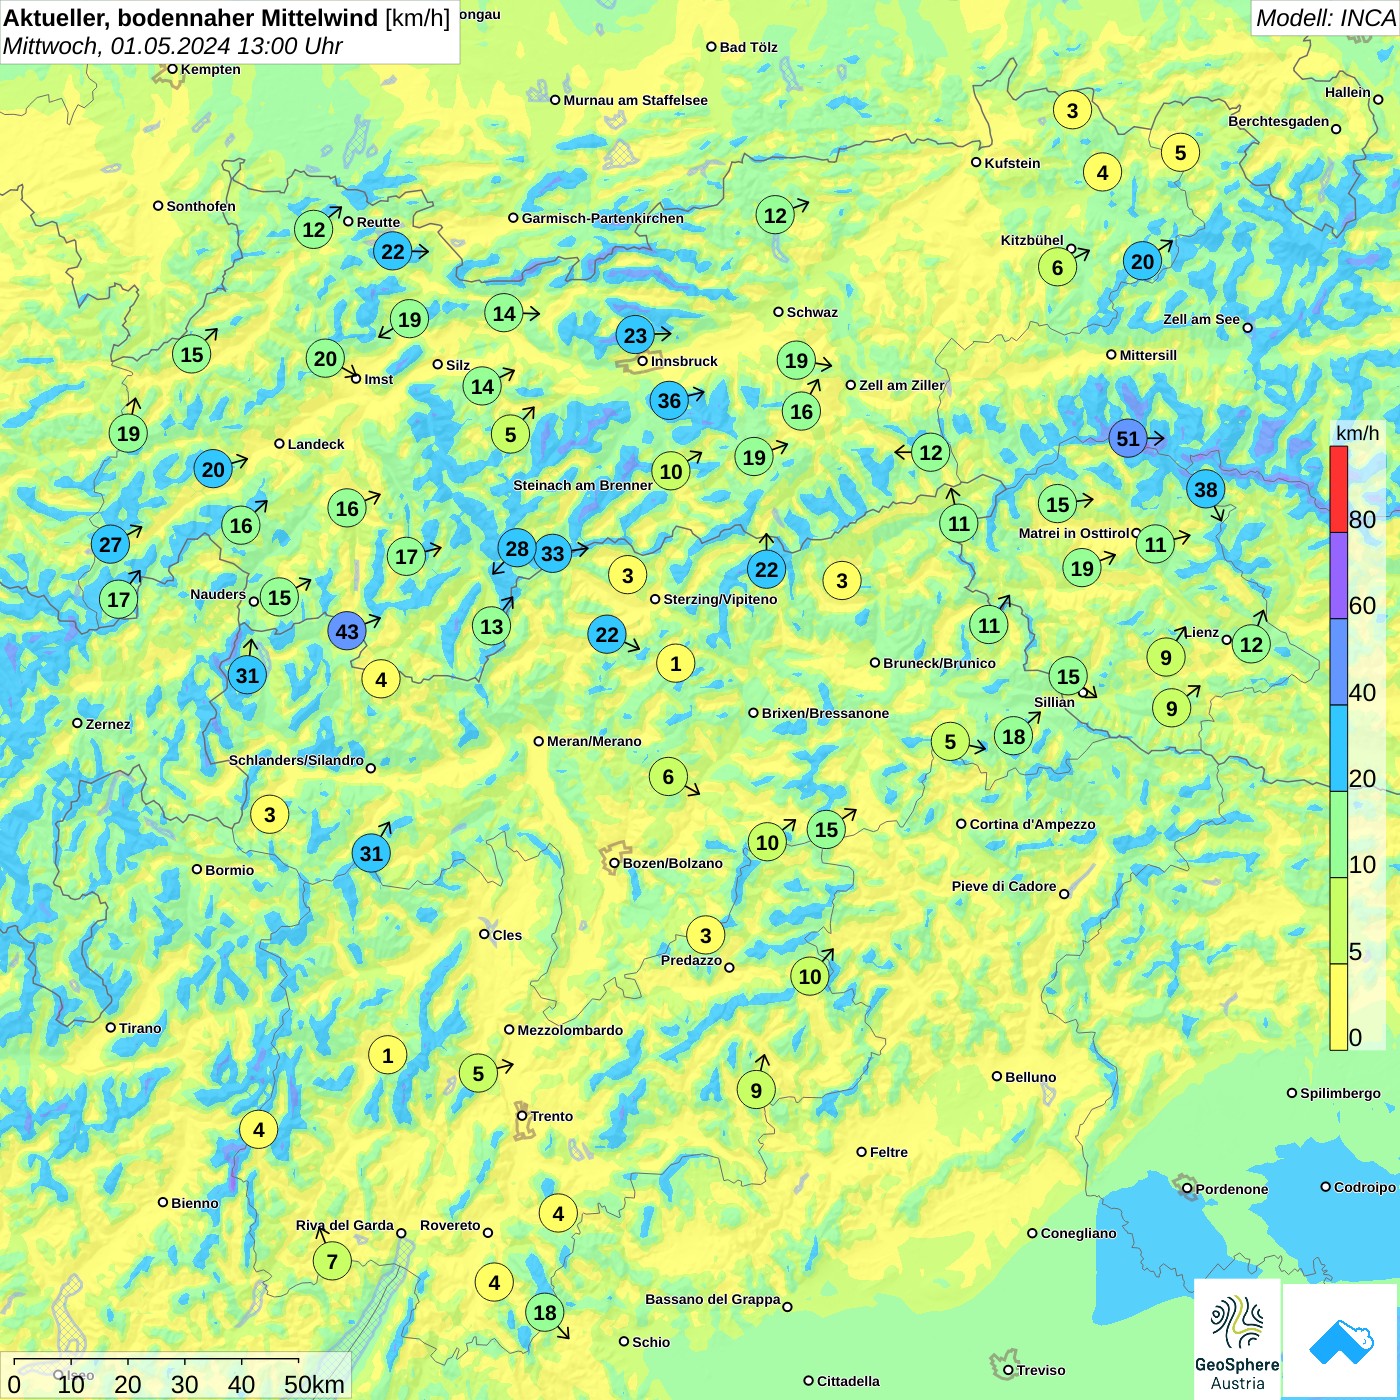
Task: Select the 33 km/h wind station marker
Action: click(552, 553)
